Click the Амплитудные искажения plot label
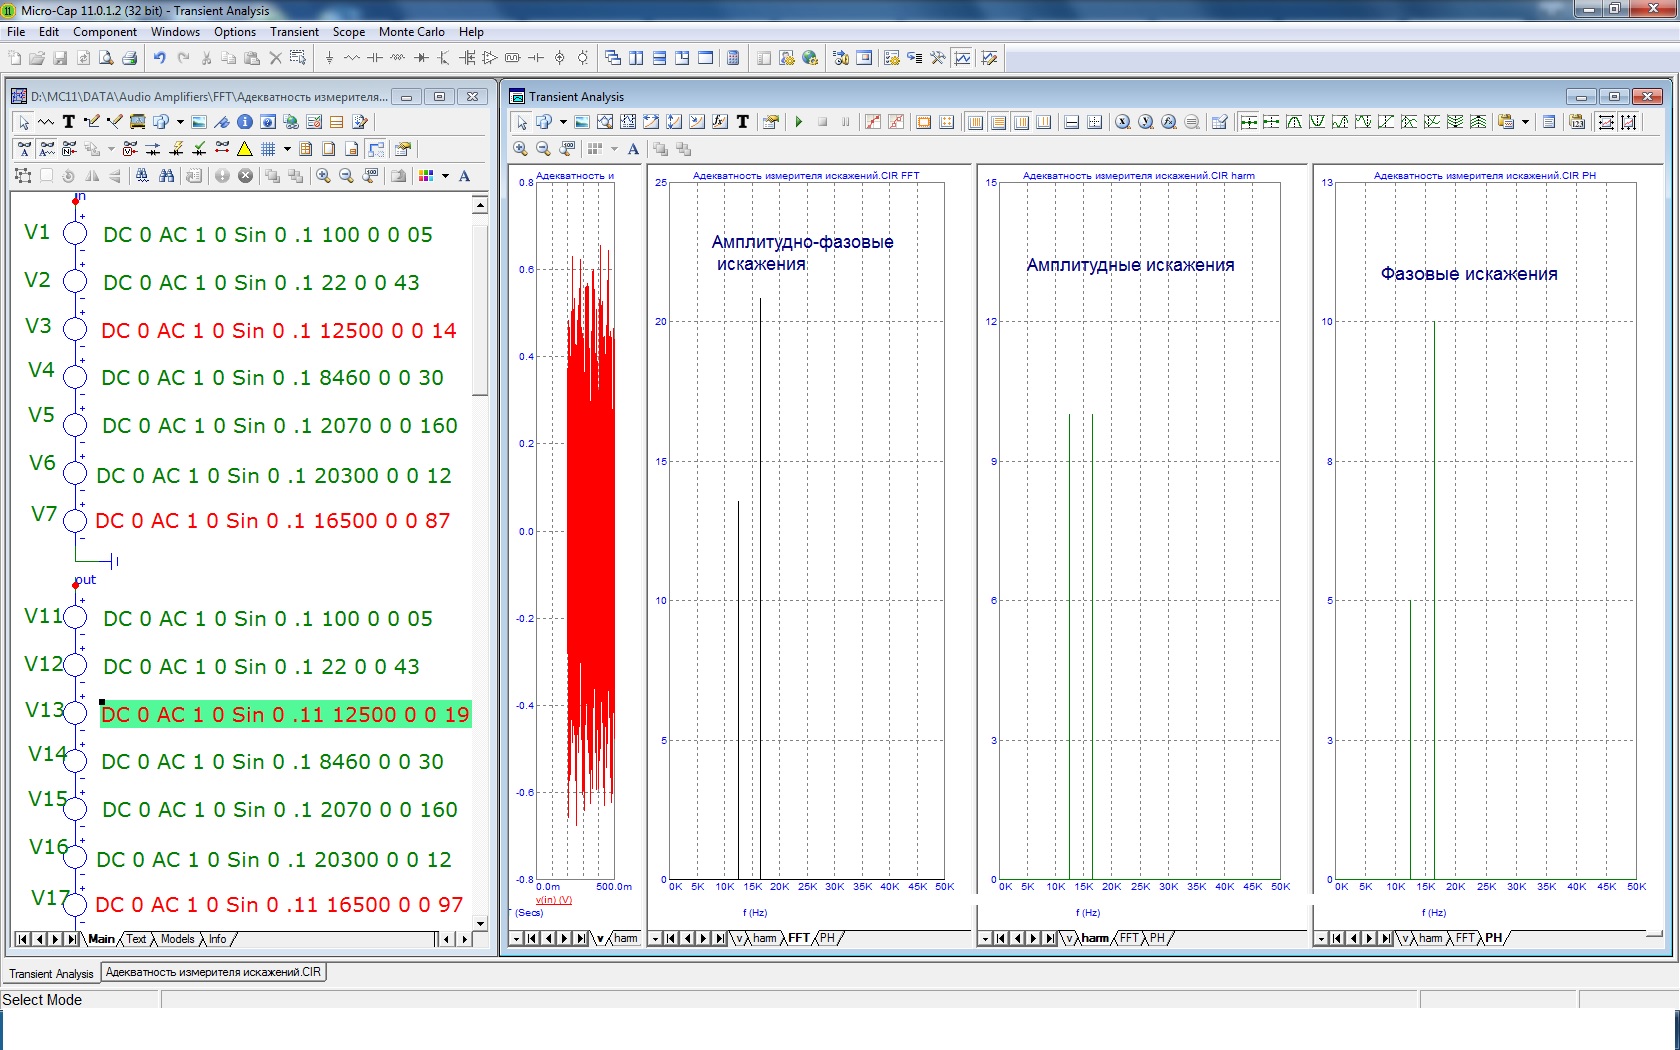The image size is (1680, 1050). 1130,265
